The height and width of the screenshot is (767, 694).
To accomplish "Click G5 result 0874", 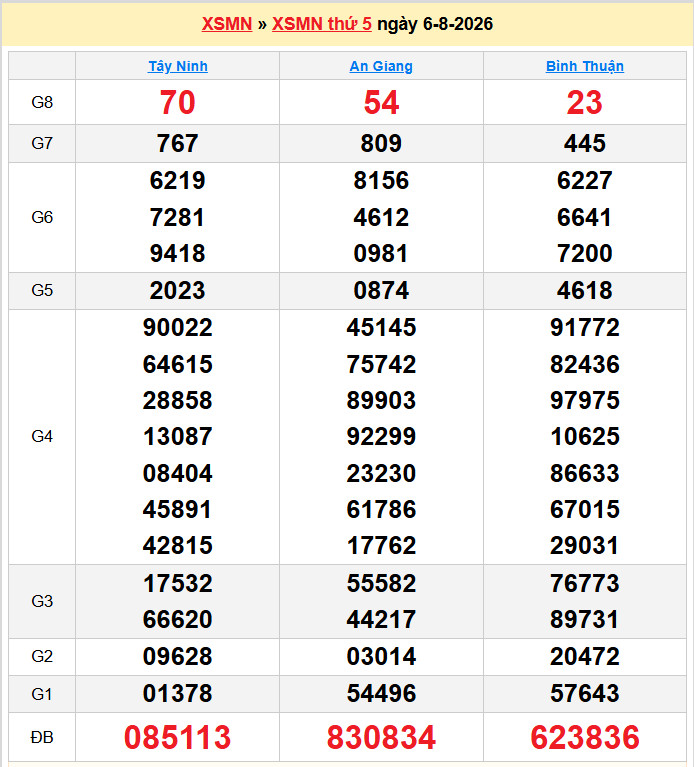I will [381, 291].
